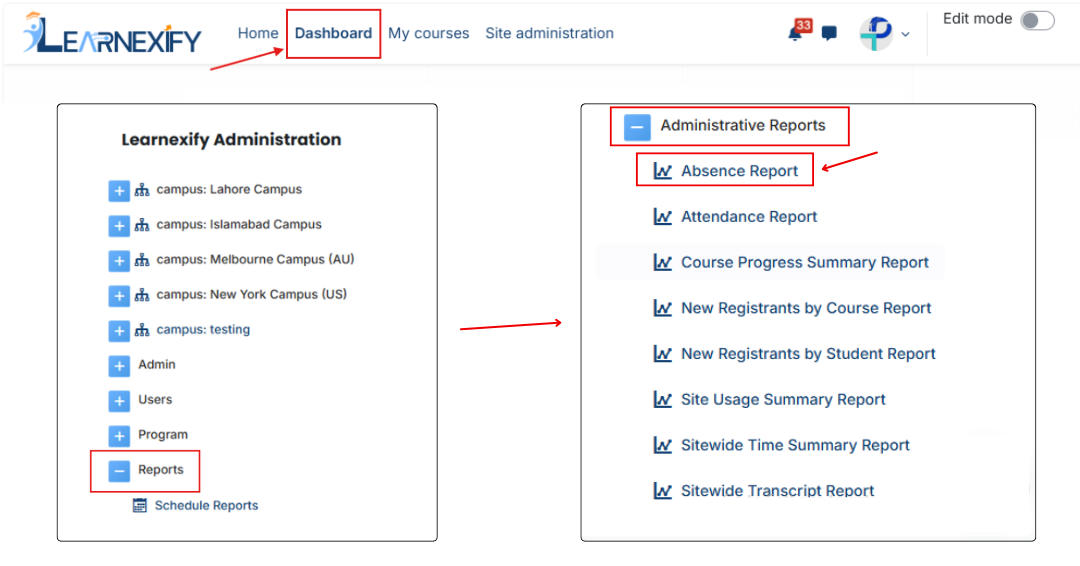1080x566 pixels.
Task: Expand the Lahore Campus node
Action: (x=119, y=191)
